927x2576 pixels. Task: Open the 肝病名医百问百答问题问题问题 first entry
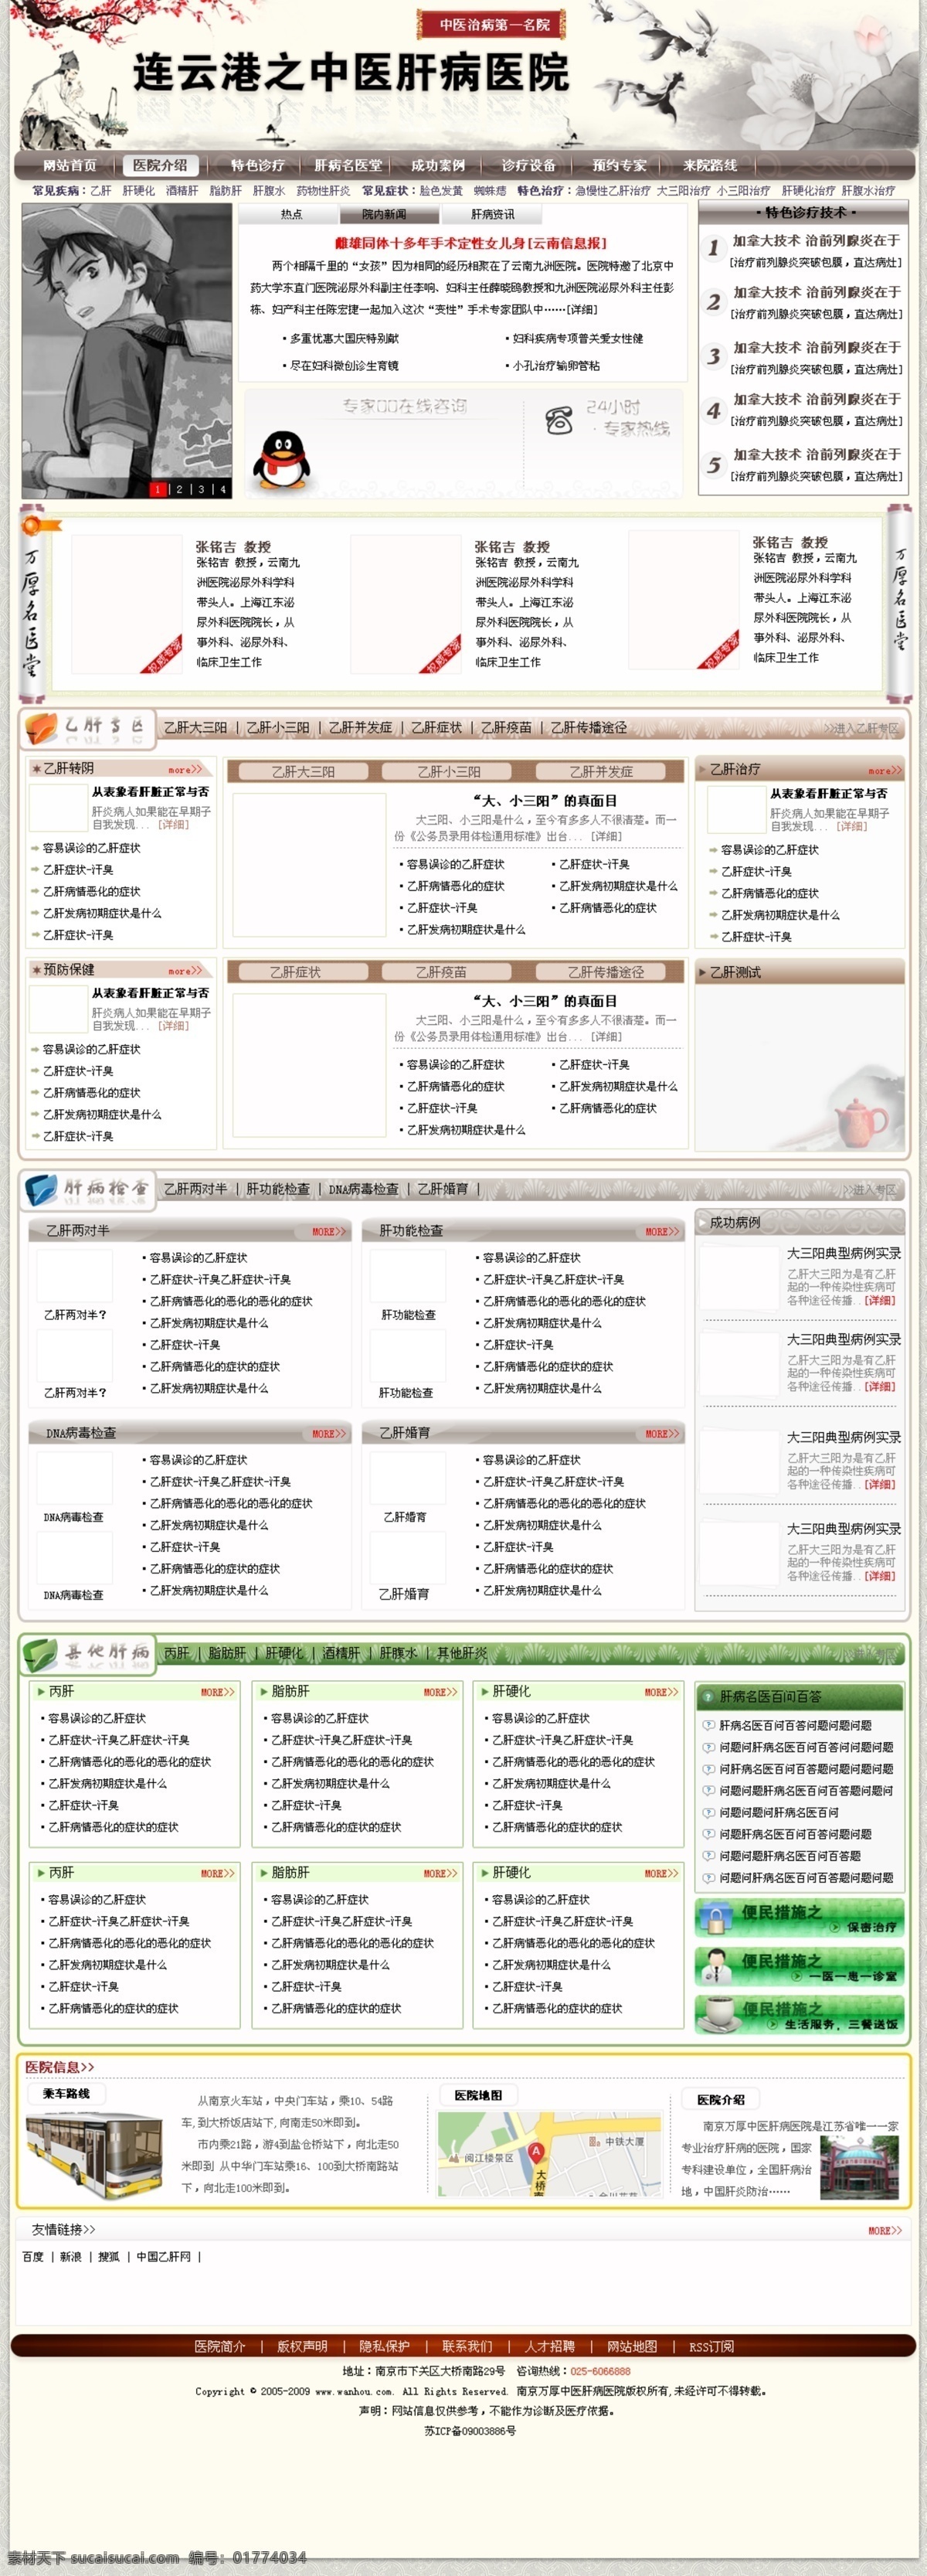click(x=795, y=1725)
